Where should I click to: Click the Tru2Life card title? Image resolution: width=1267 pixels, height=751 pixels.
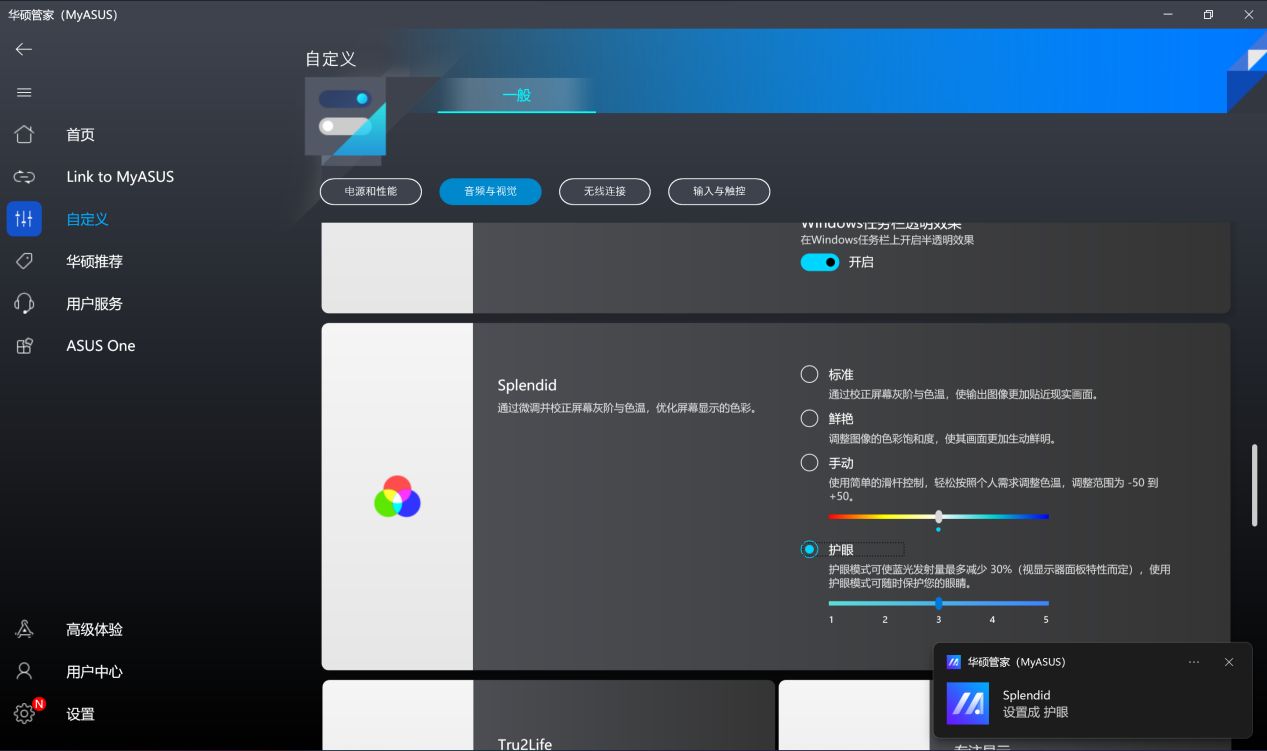tap(525, 744)
